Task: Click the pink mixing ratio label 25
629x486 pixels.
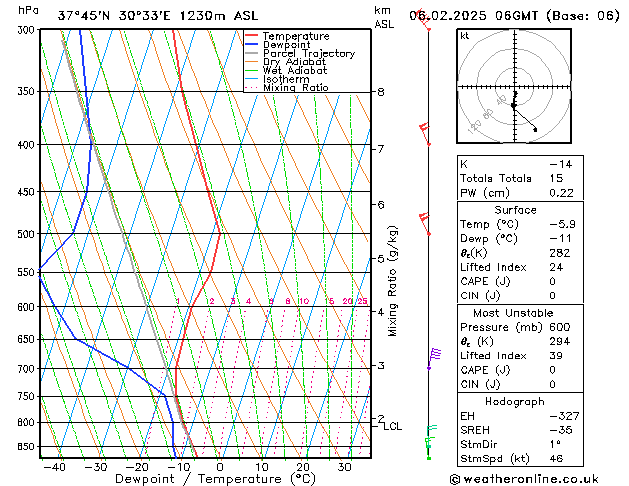Action: [x=362, y=301]
